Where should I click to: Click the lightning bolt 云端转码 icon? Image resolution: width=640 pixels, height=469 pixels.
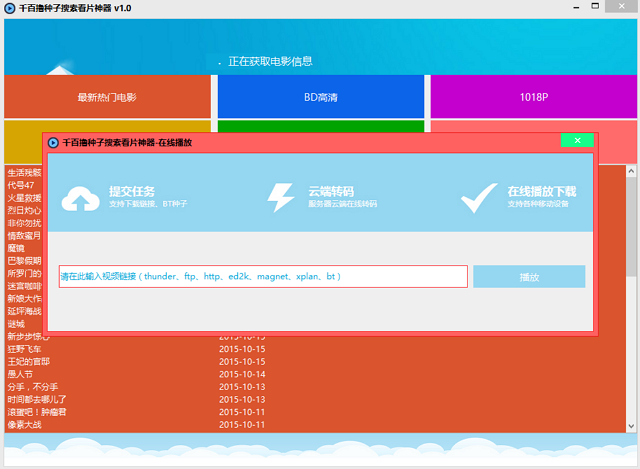point(281,197)
